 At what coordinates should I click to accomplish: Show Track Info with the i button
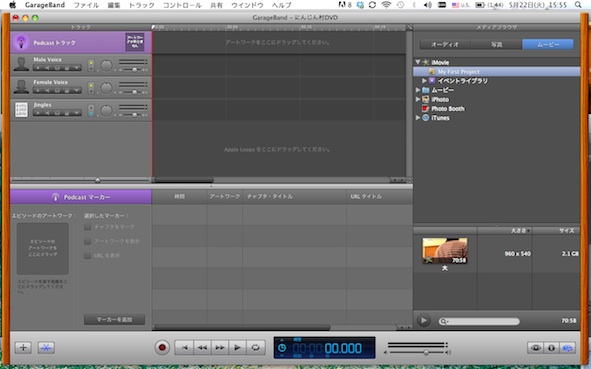[x=551, y=348]
